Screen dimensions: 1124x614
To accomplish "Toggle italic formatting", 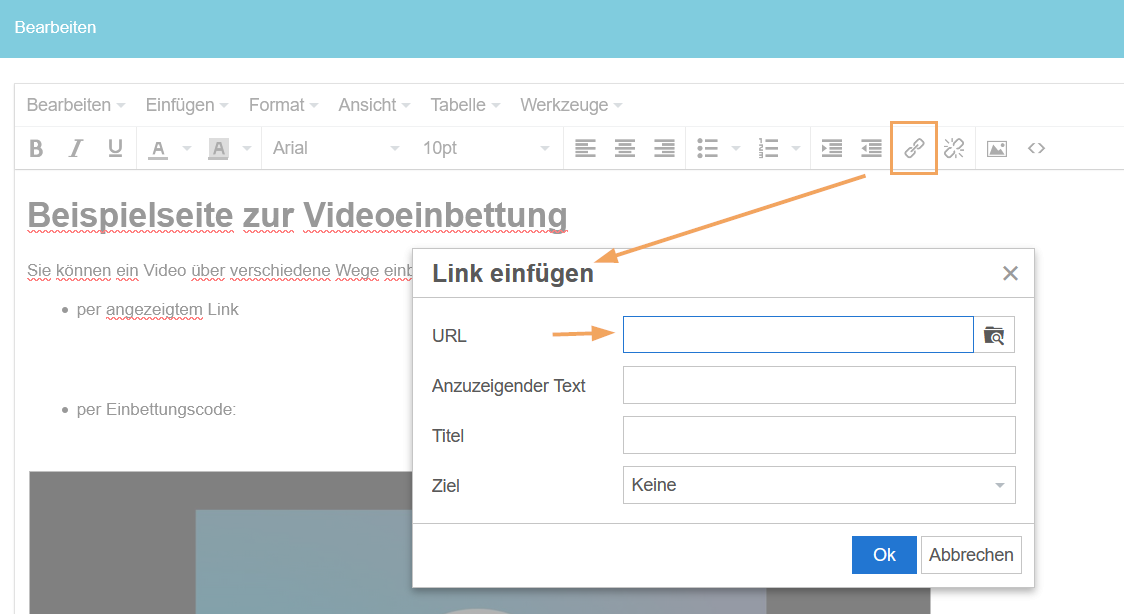I will pyautogui.click(x=75, y=148).
